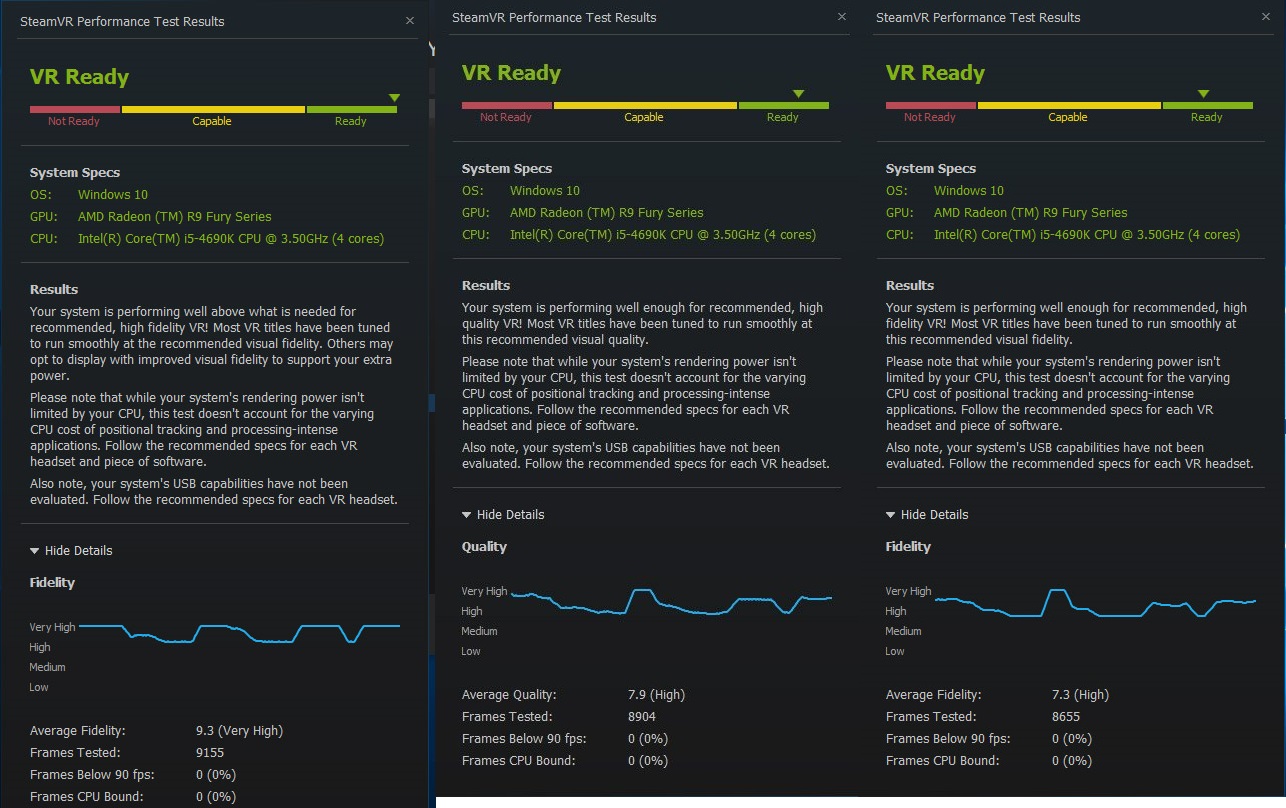Click Frames CPU Bound label in right window
Screen dimensions: 1286x808
click(x=942, y=761)
